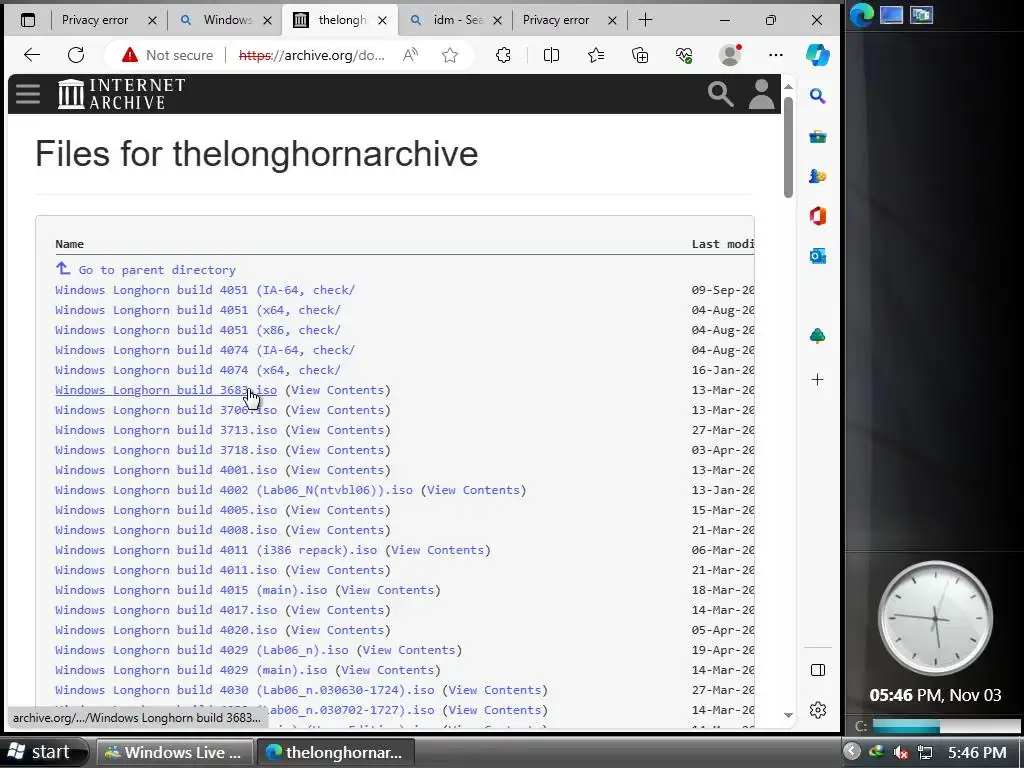Open Settings and more ellipsis menu

click(x=776, y=55)
